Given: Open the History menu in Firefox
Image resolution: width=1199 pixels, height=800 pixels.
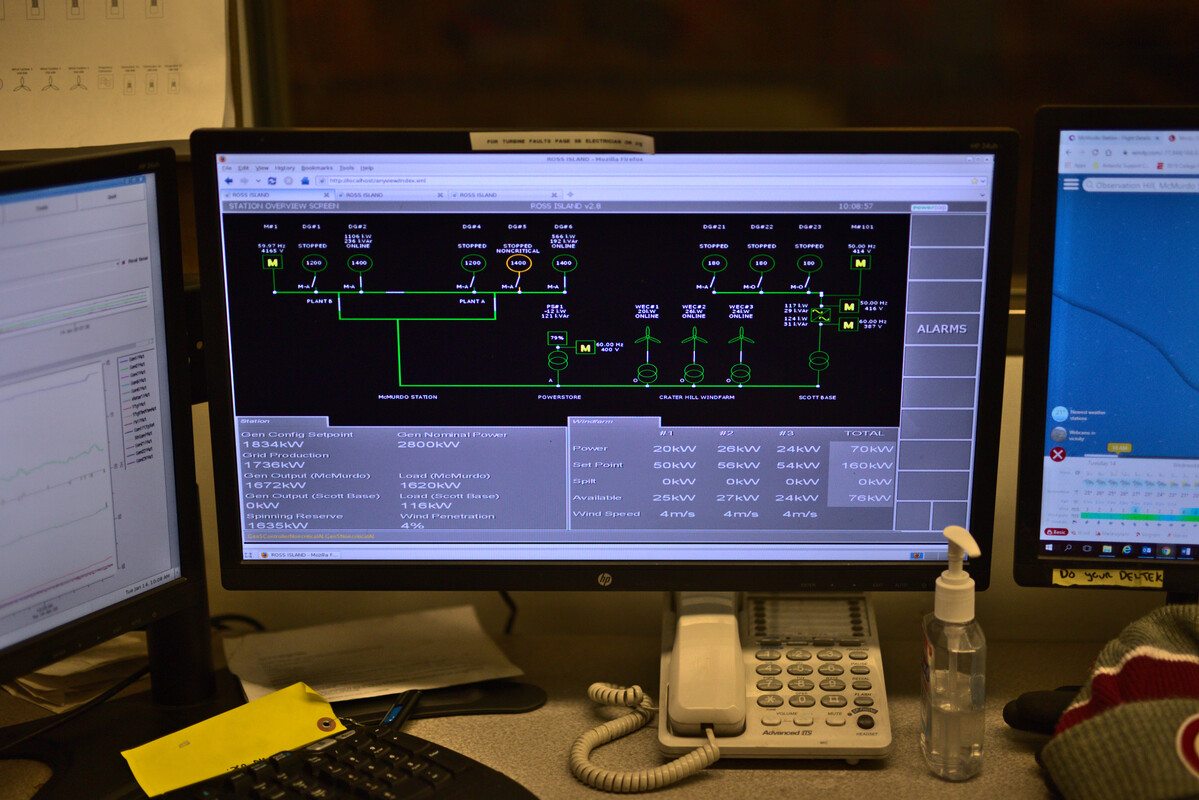Looking at the screenshot, I should click(284, 168).
